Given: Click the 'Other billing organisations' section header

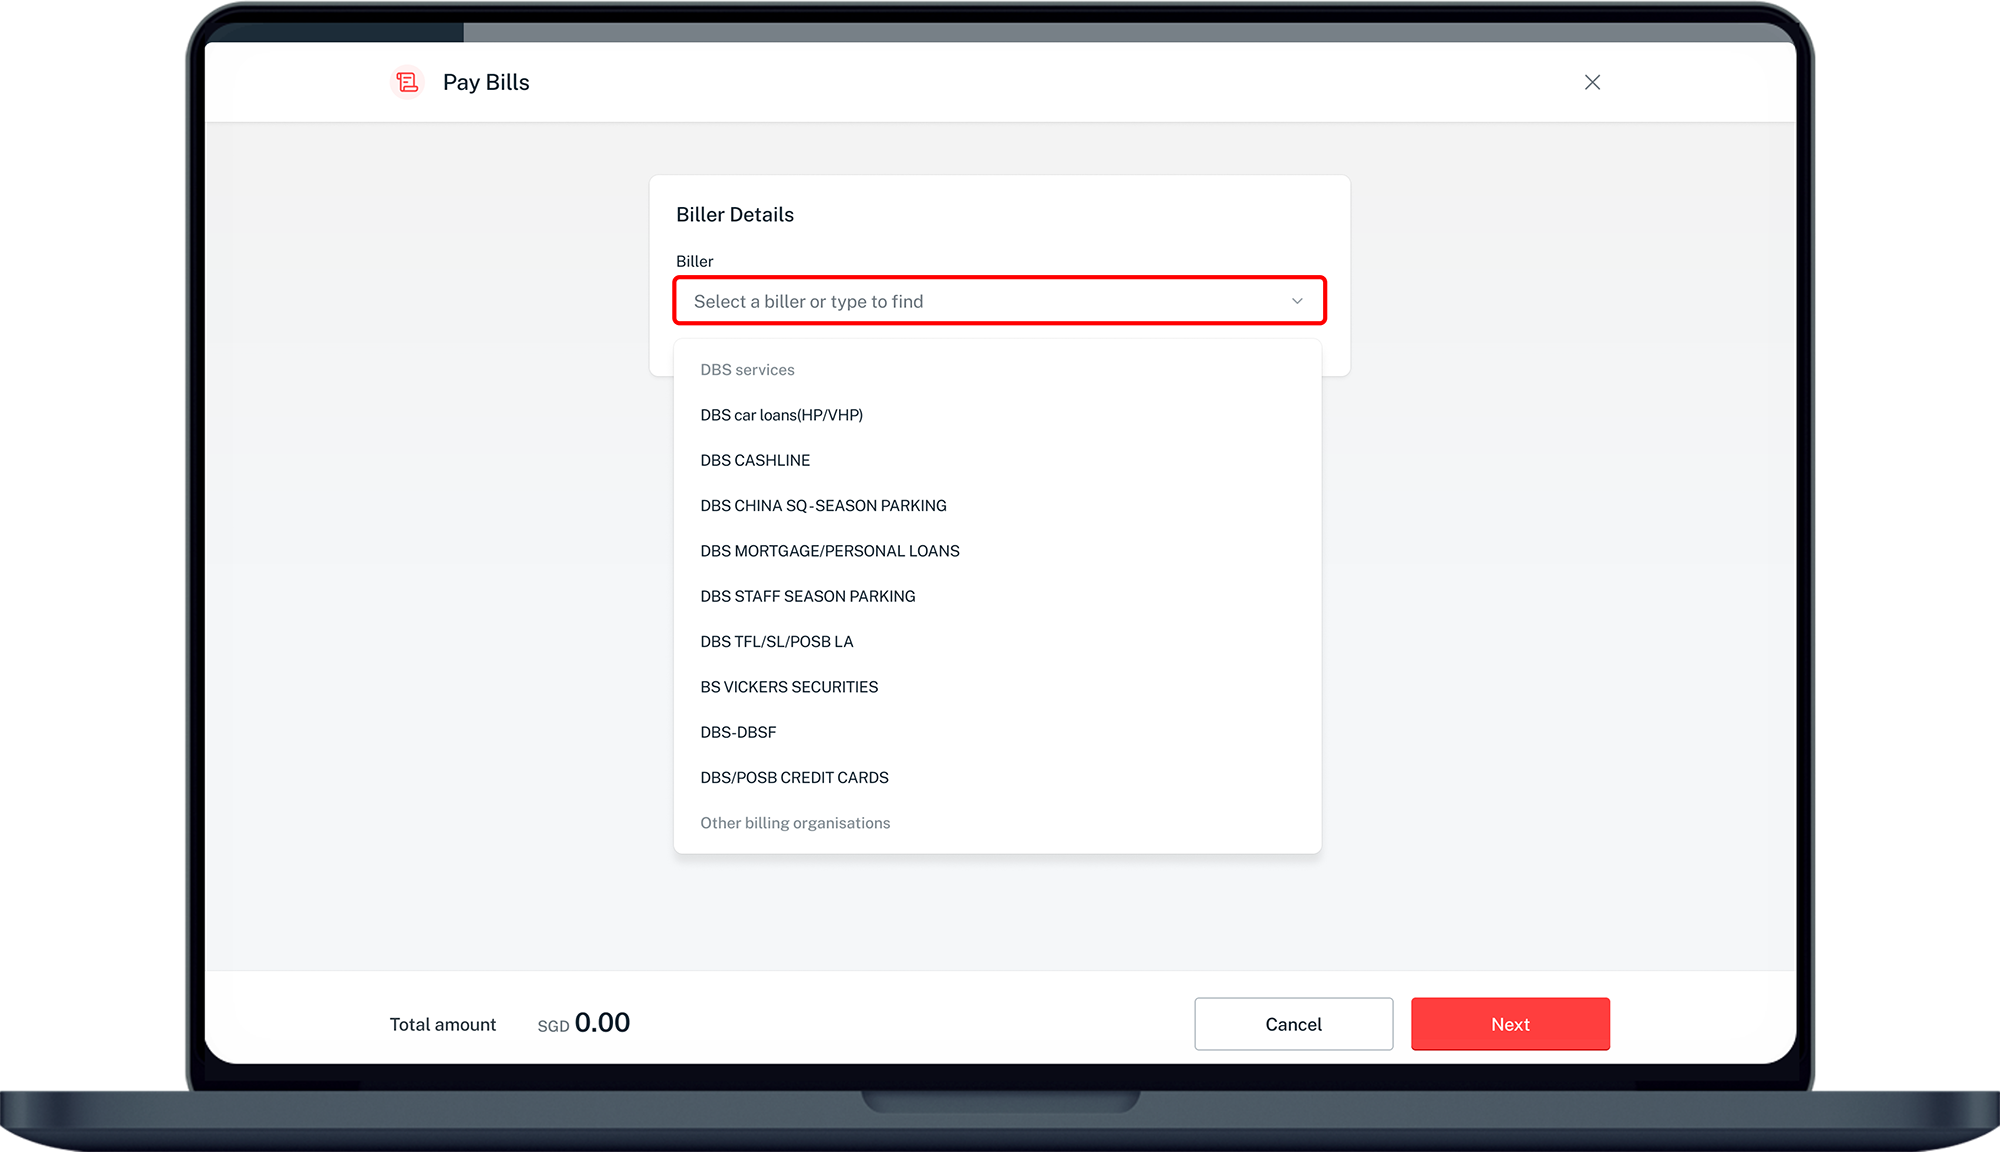Looking at the screenshot, I should 795,822.
